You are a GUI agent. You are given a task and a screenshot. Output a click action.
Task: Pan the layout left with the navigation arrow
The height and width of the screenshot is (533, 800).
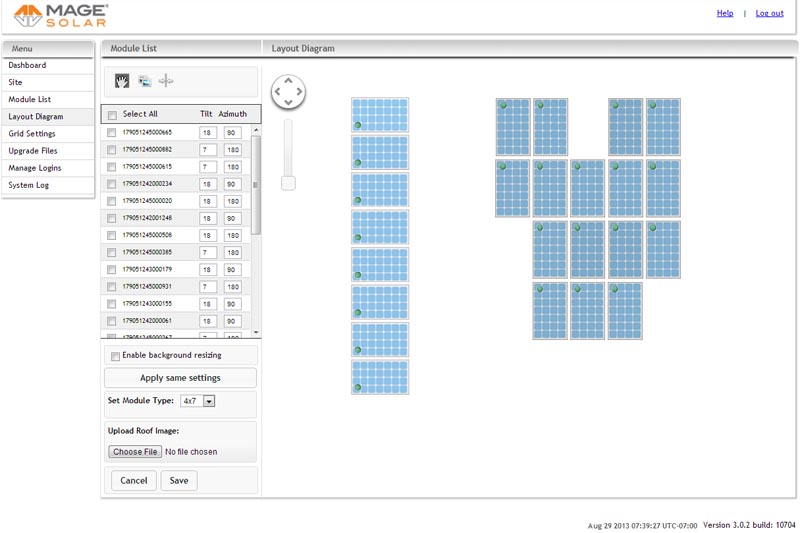pos(277,92)
